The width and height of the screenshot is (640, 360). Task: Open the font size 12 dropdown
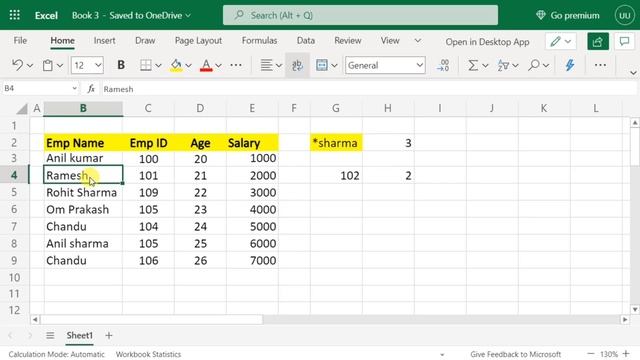tap(98, 65)
